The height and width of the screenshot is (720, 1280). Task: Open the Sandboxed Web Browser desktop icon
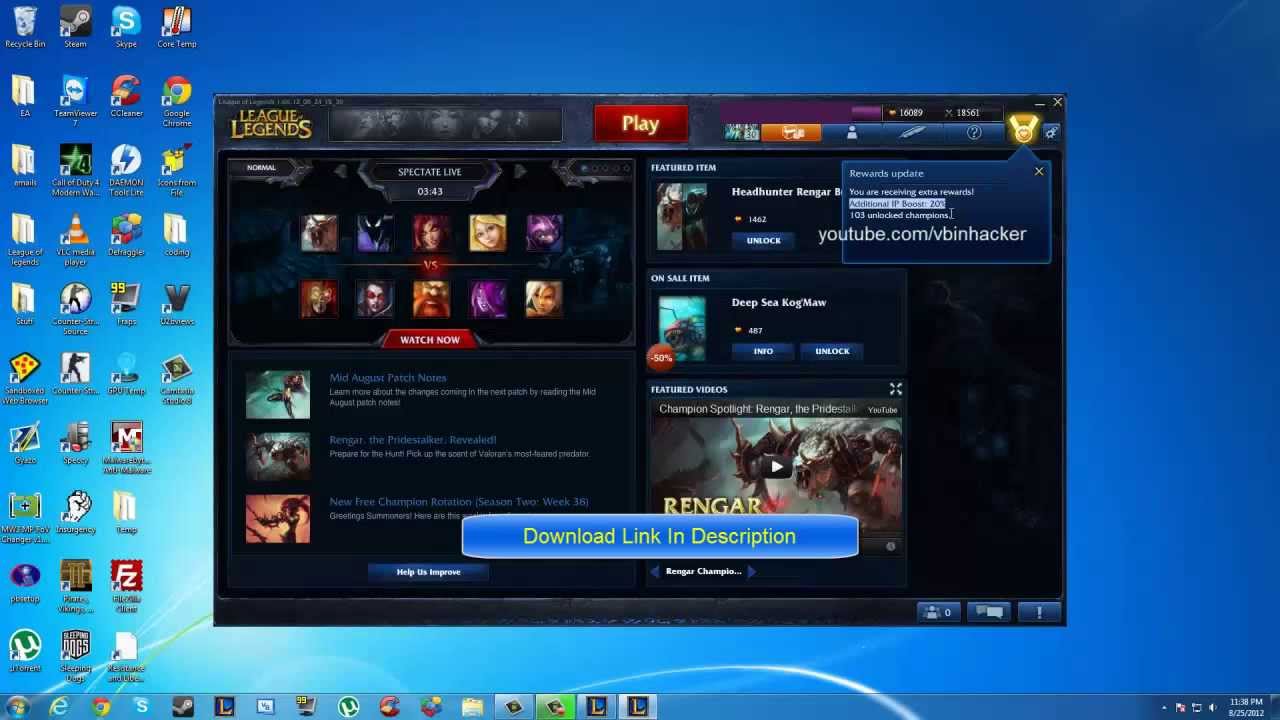click(25, 378)
